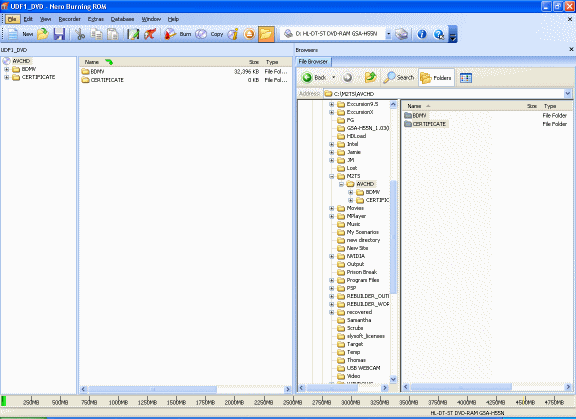The image size is (576, 419).
Task: Click the C:\M2TS\AVCHD address field
Action: 444,94
